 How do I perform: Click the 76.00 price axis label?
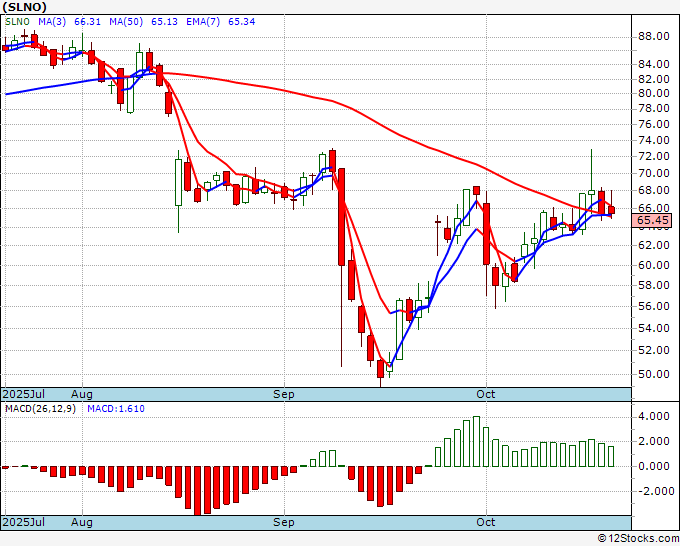click(x=654, y=124)
